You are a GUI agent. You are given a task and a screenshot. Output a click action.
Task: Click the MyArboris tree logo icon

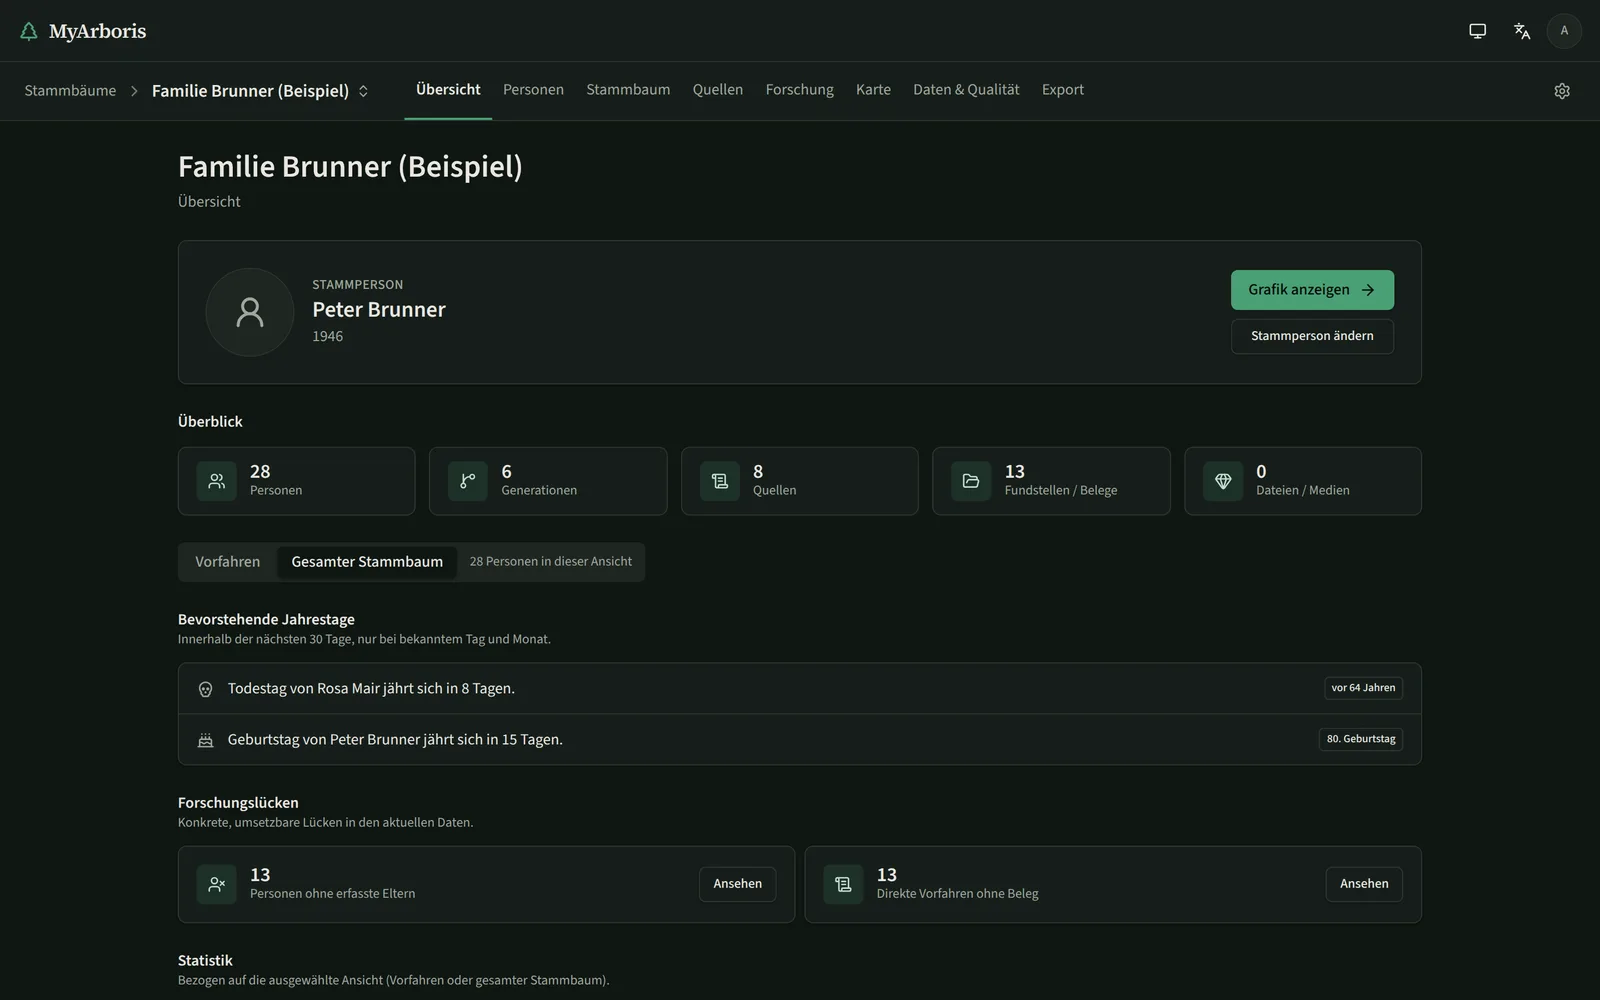(x=29, y=31)
